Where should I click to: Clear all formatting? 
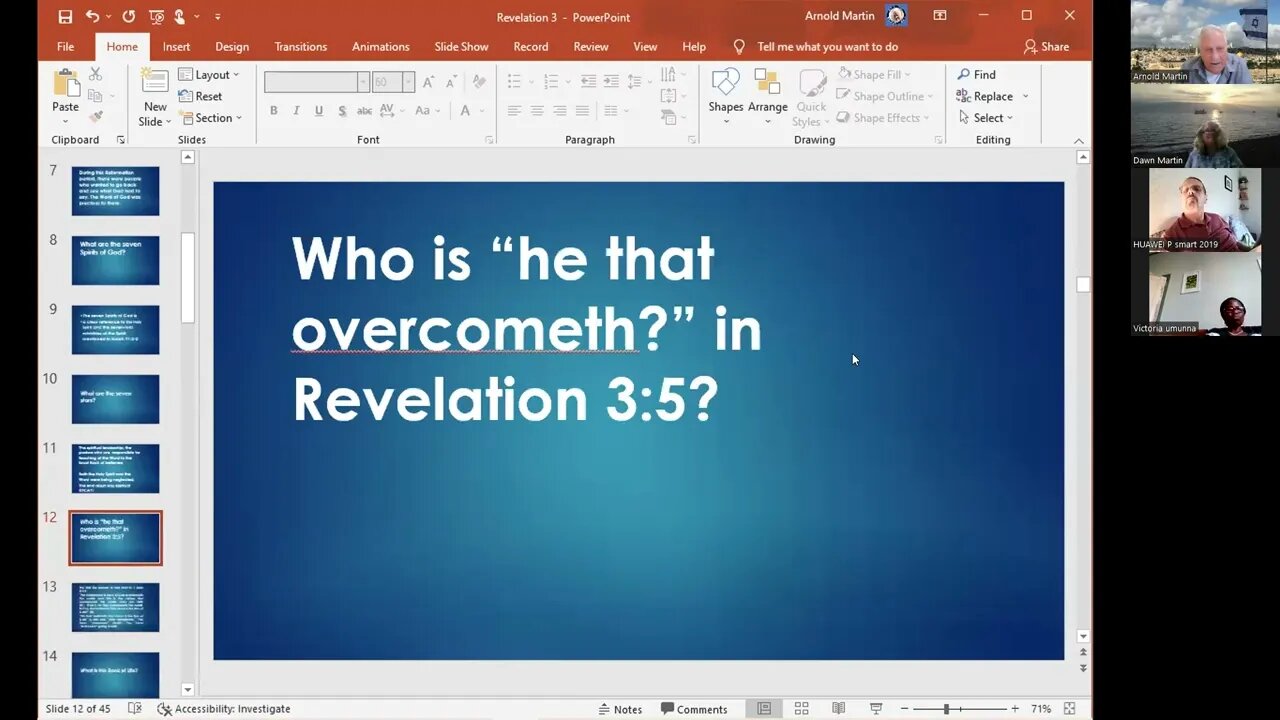[479, 82]
